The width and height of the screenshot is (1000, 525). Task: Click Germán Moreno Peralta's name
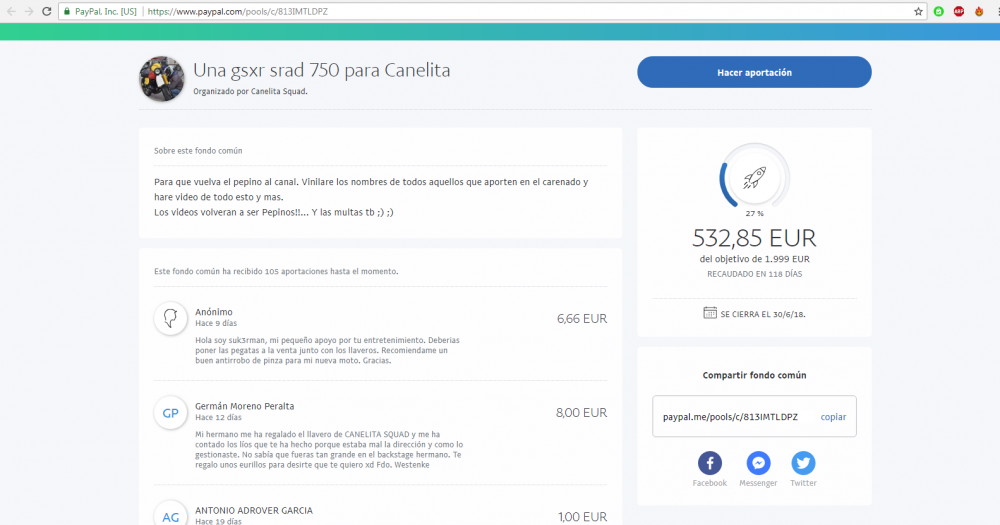[244, 406]
